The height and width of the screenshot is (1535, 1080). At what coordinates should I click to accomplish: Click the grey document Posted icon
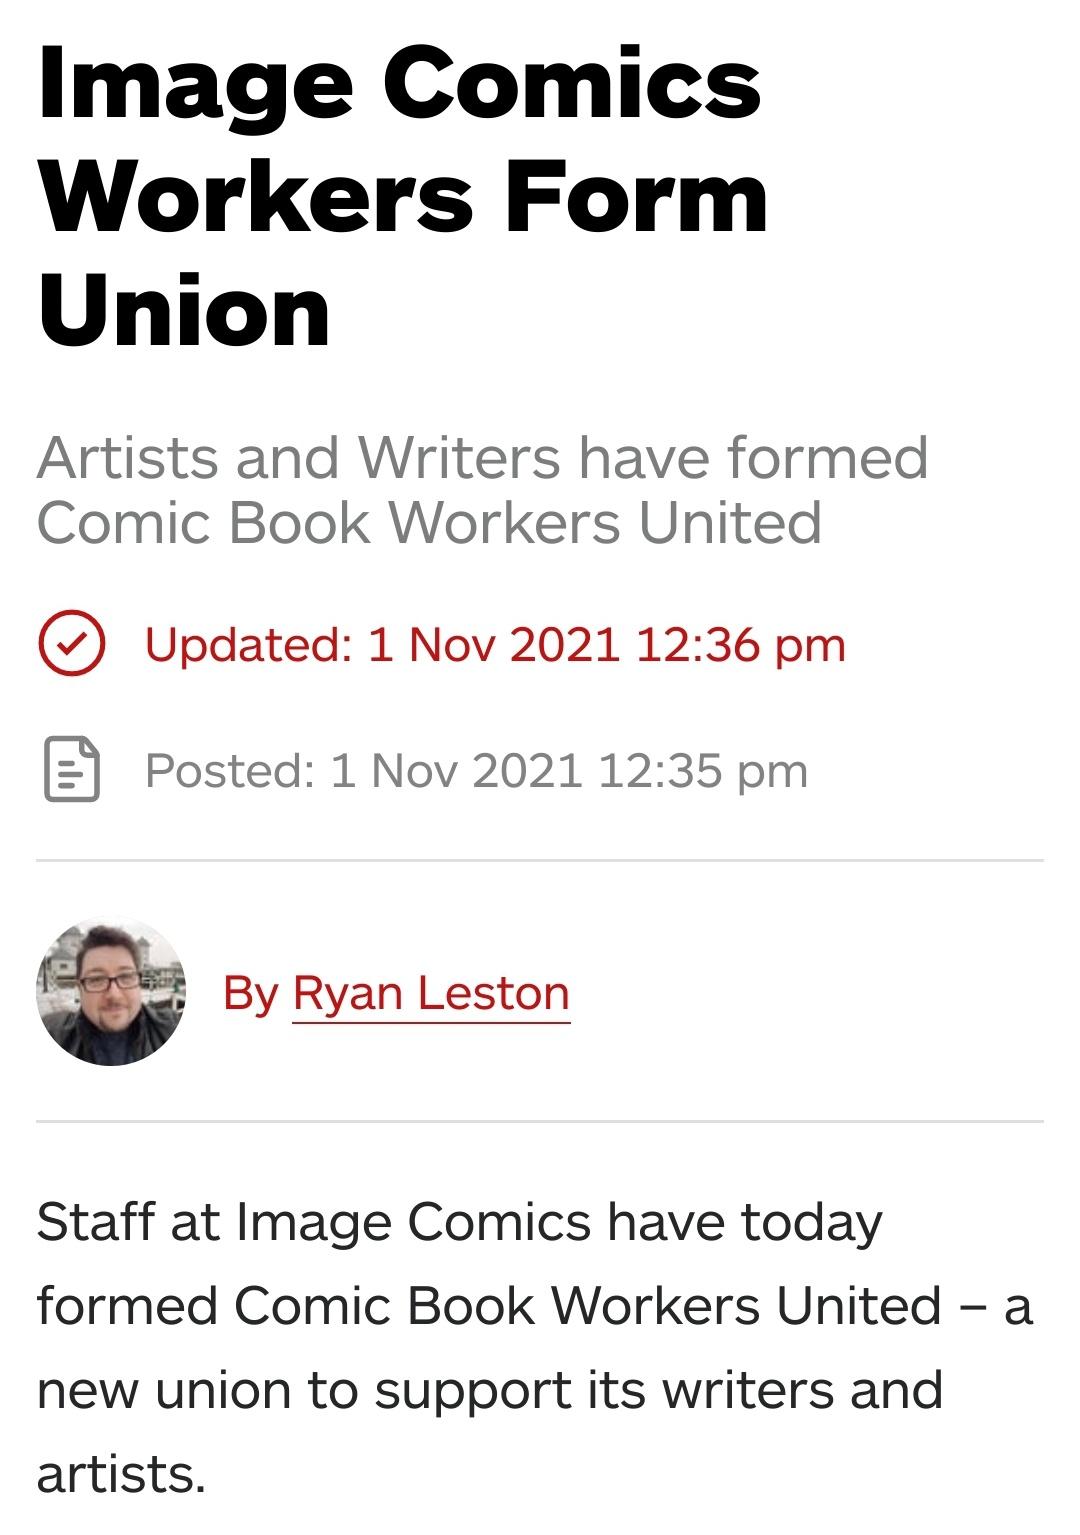tap(72, 770)
